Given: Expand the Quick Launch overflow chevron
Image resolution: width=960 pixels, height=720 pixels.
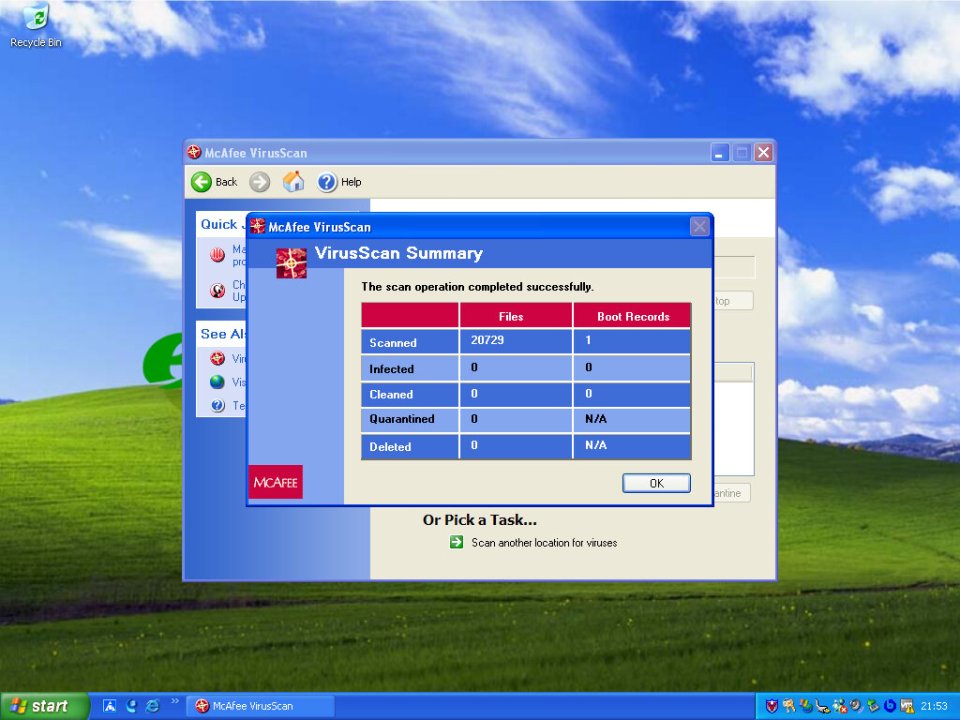Looking at the screenshot, I should [x=176, y=702].
